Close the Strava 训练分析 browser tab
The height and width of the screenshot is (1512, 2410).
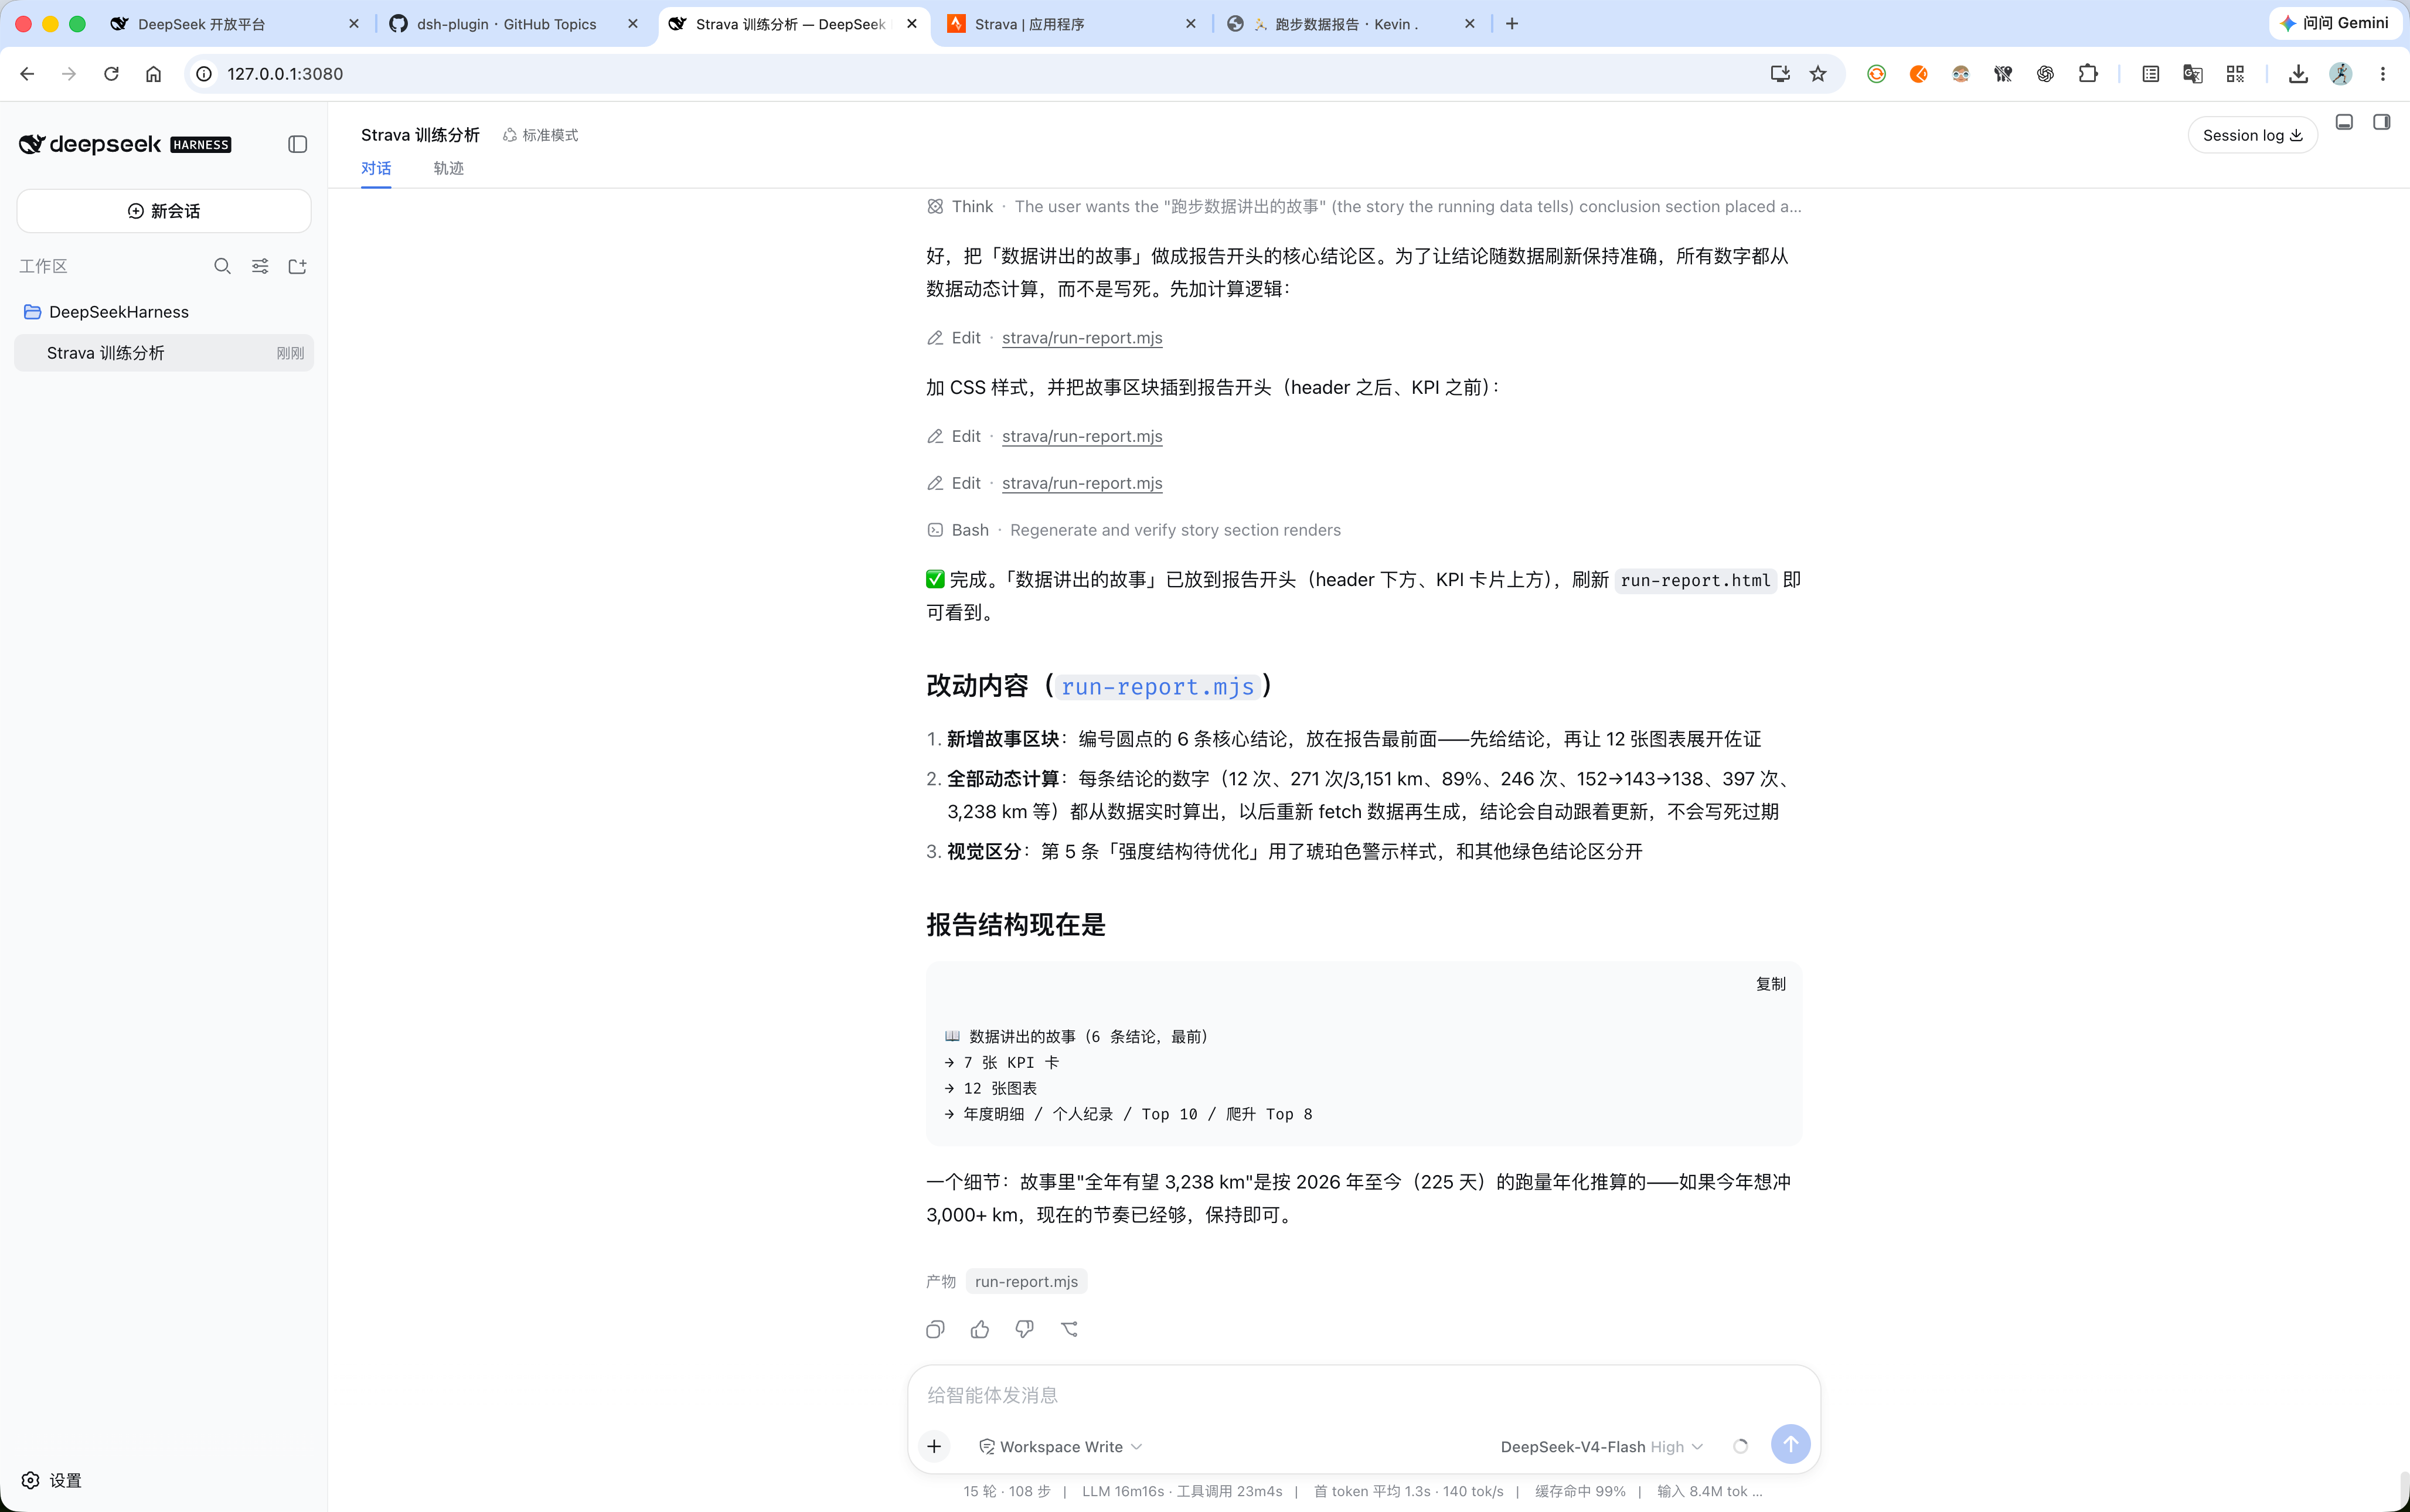click(912, 24)
